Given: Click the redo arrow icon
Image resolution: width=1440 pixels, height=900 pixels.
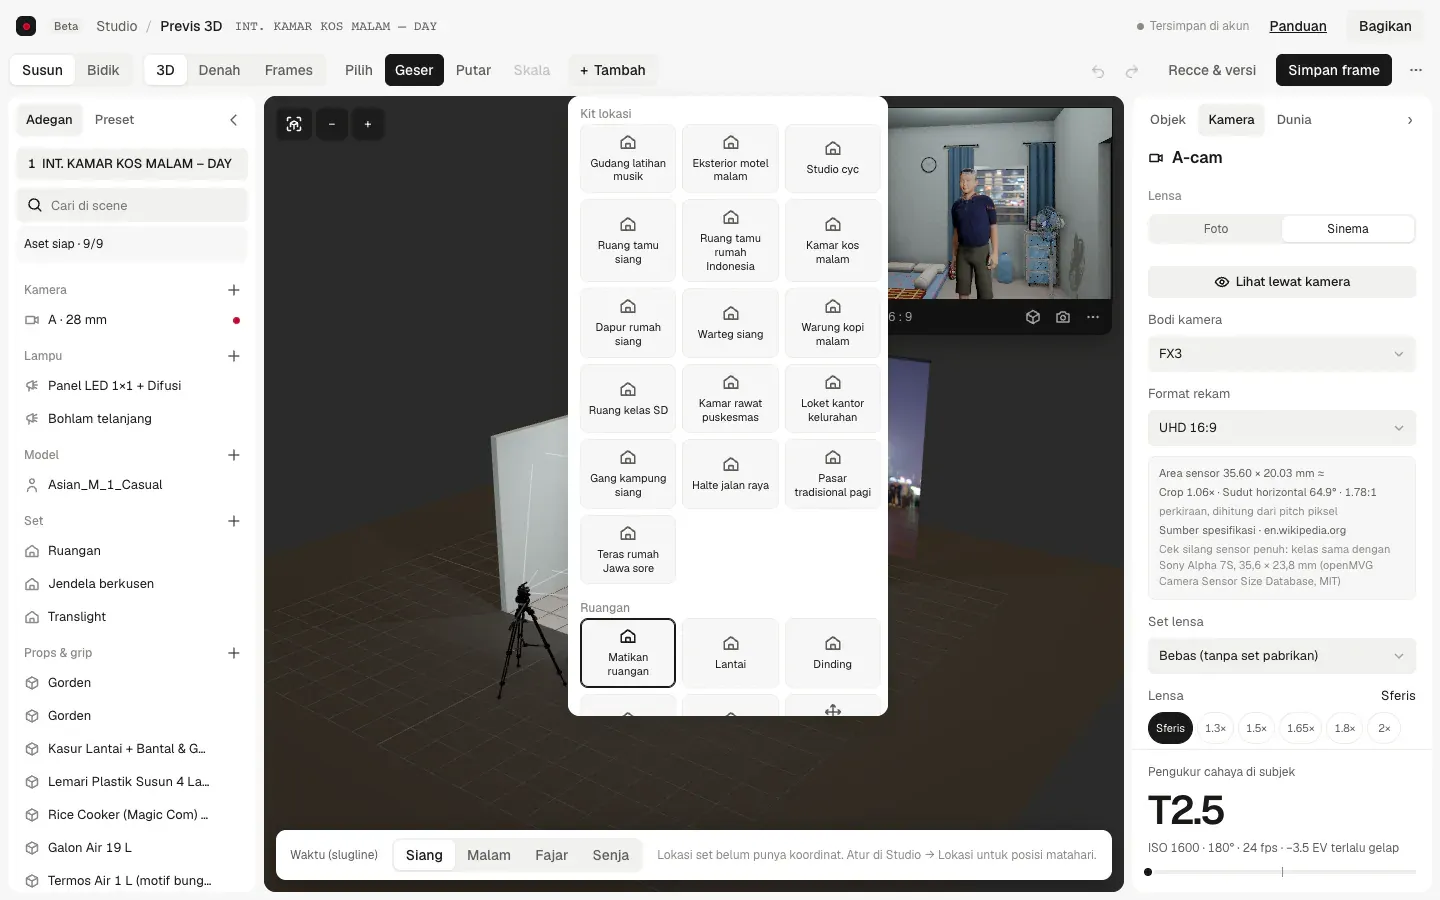Looking at the screenshot, I should click(x=1132, y=71).
